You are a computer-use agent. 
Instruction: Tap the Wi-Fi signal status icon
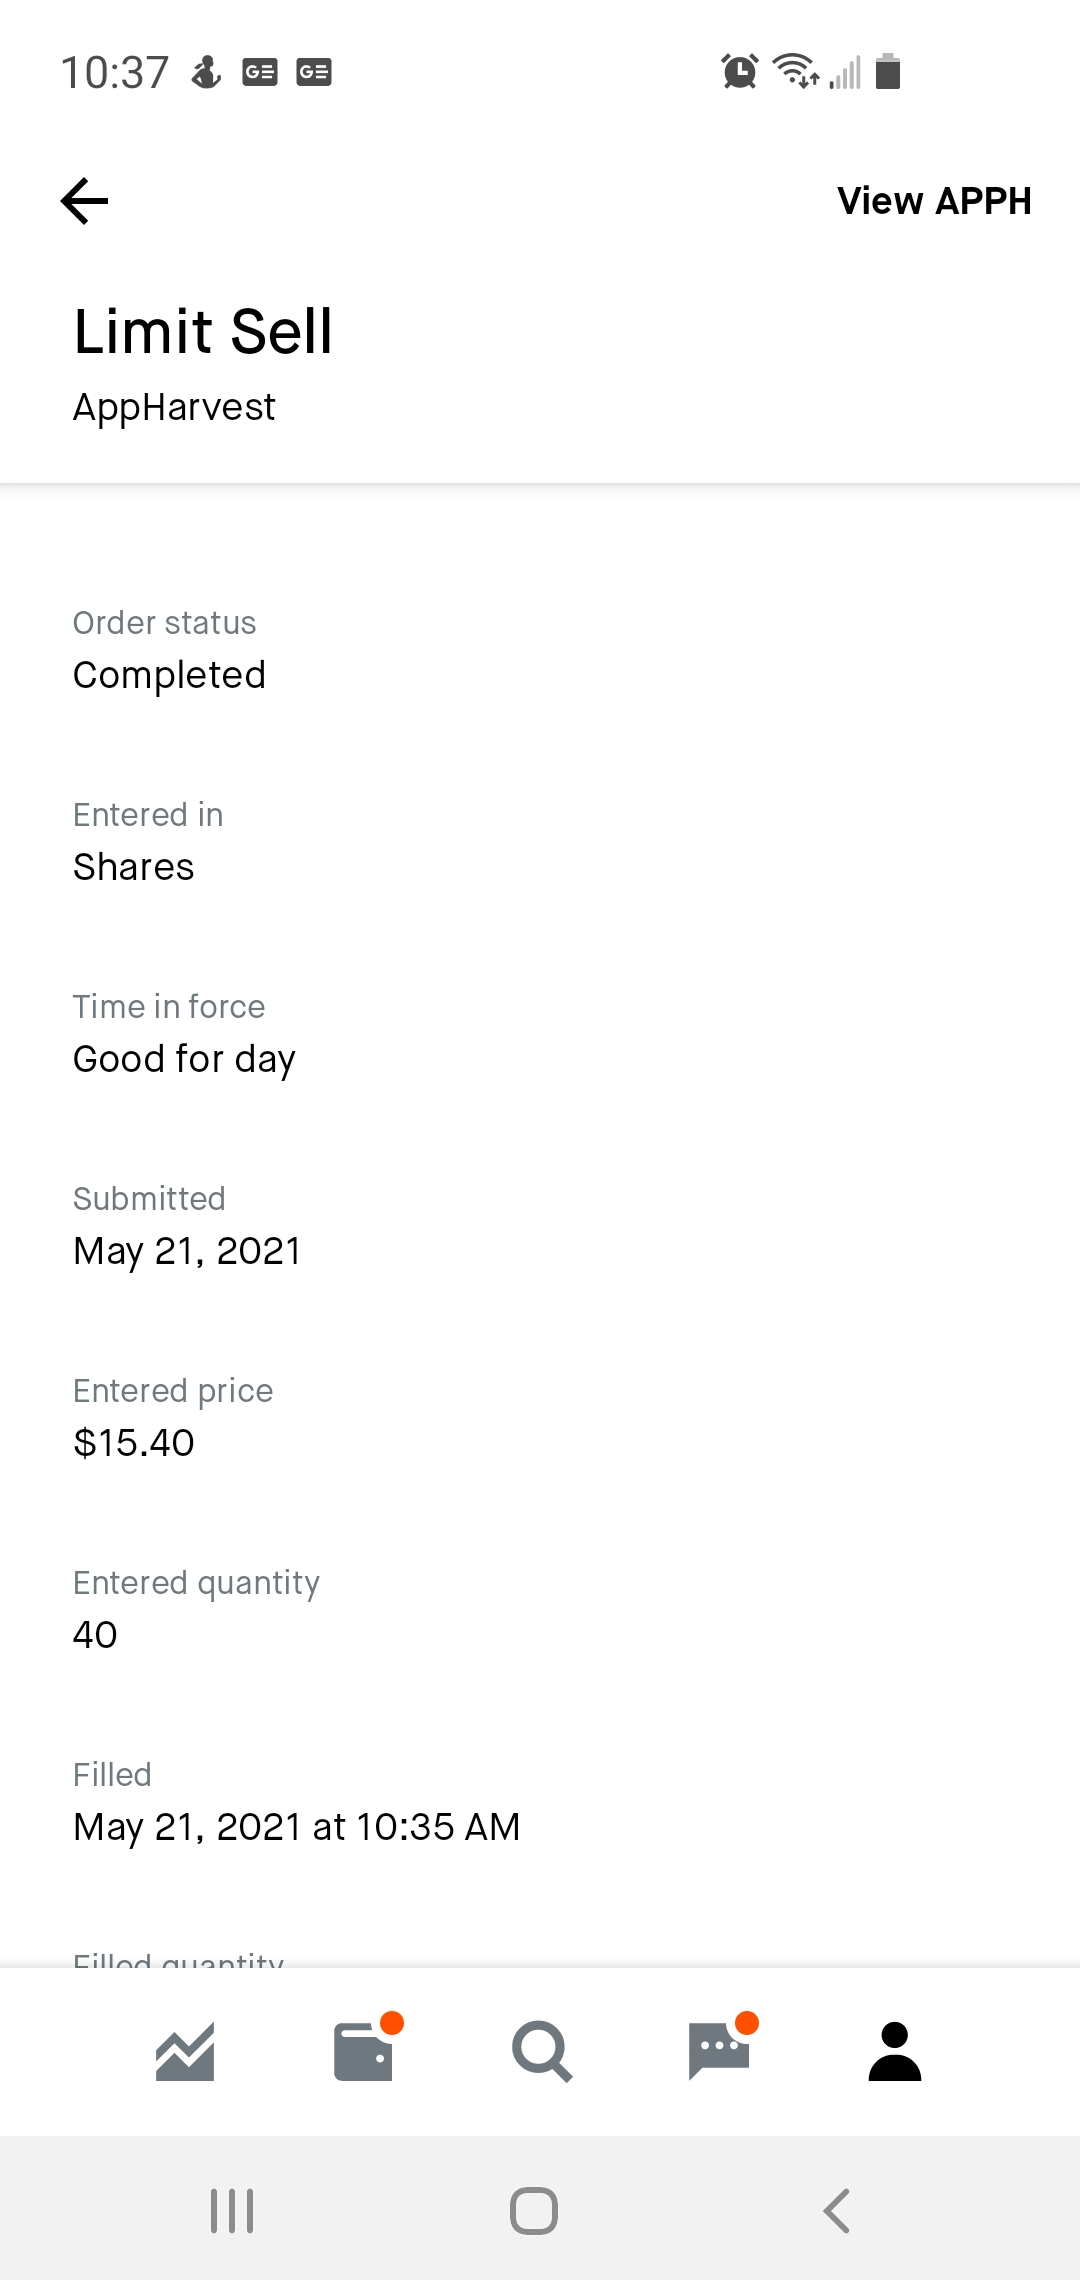coord(796,72)
